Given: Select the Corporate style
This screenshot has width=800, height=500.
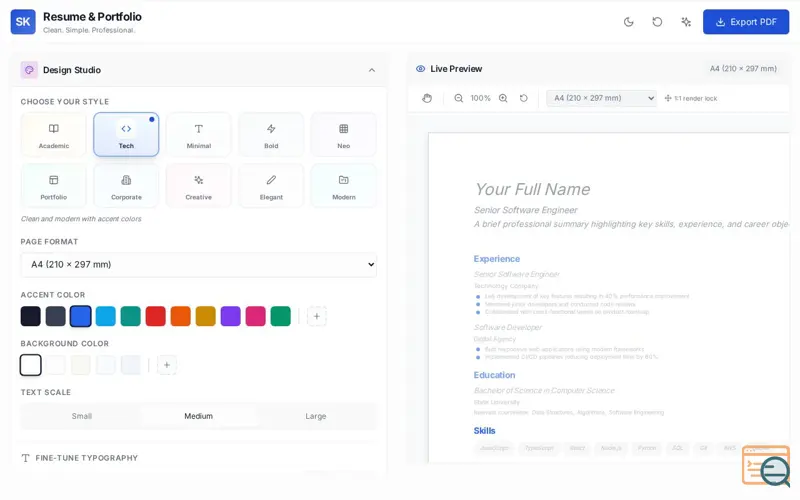Looking at the screenshot, I should pyautogui.click(x=126, y=186).
